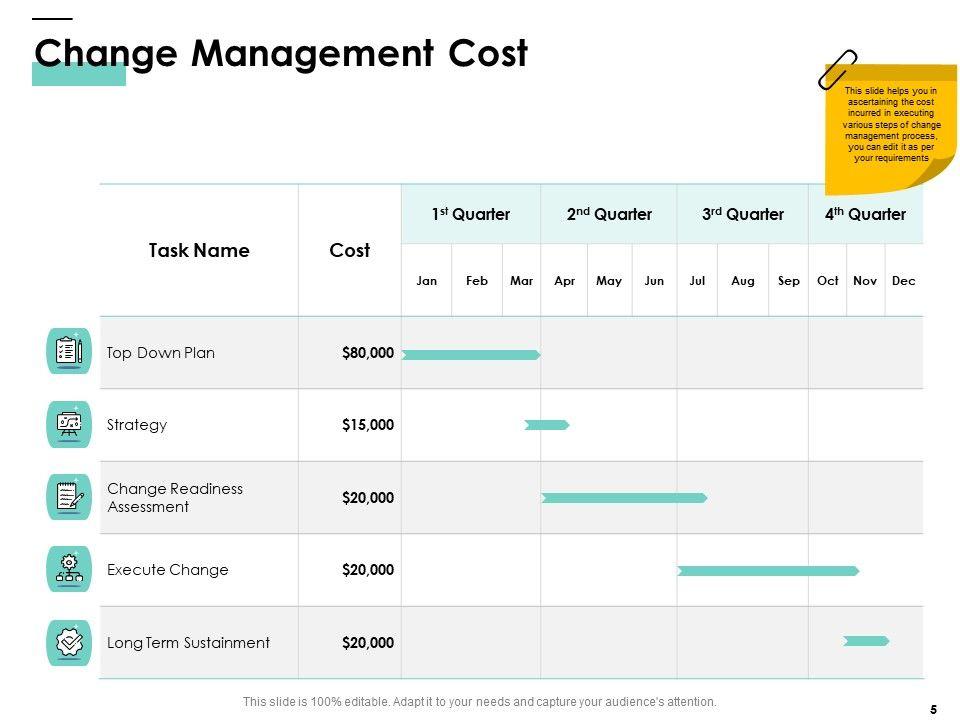Click the Aug month header cell
Viewport: 960px width, 720px height.
[743, 281]
